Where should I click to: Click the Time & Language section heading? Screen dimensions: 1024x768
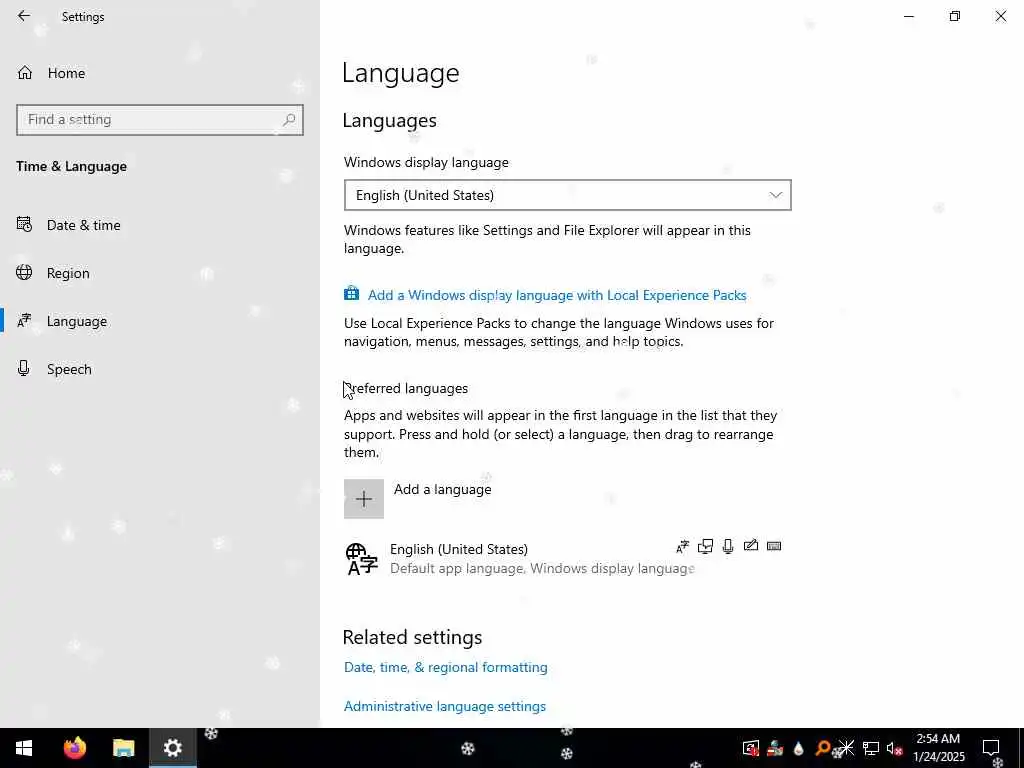(x=72, y=167)
